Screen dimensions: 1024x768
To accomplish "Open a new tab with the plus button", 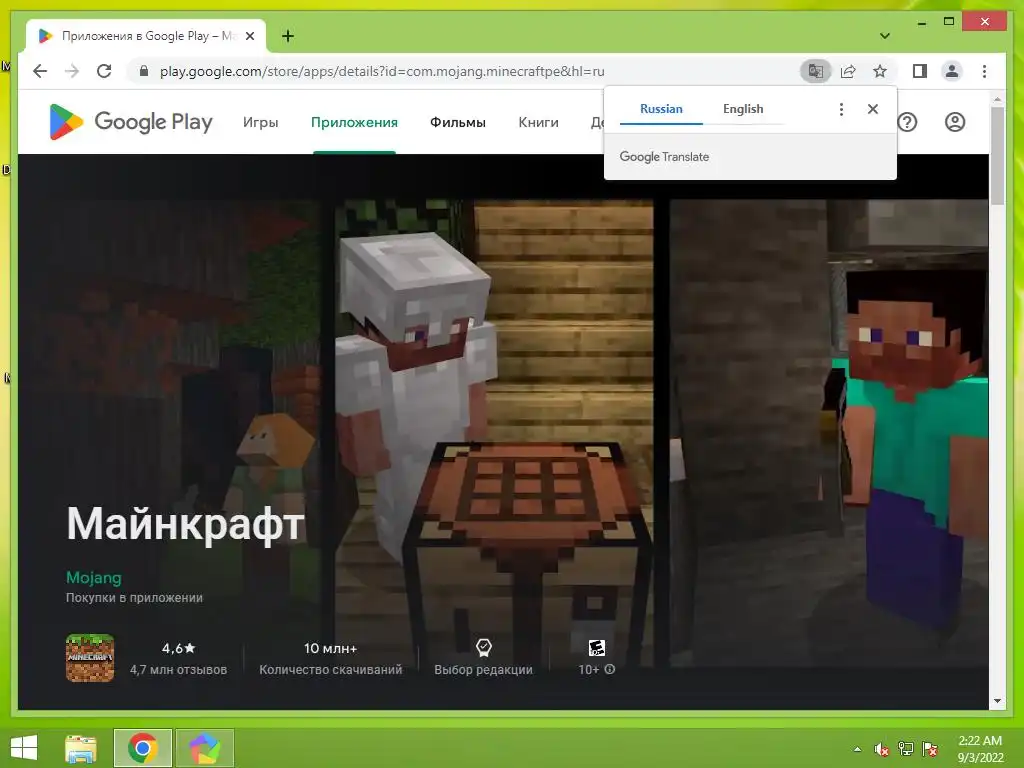I will pyautogui.click(x=288, y=36).
